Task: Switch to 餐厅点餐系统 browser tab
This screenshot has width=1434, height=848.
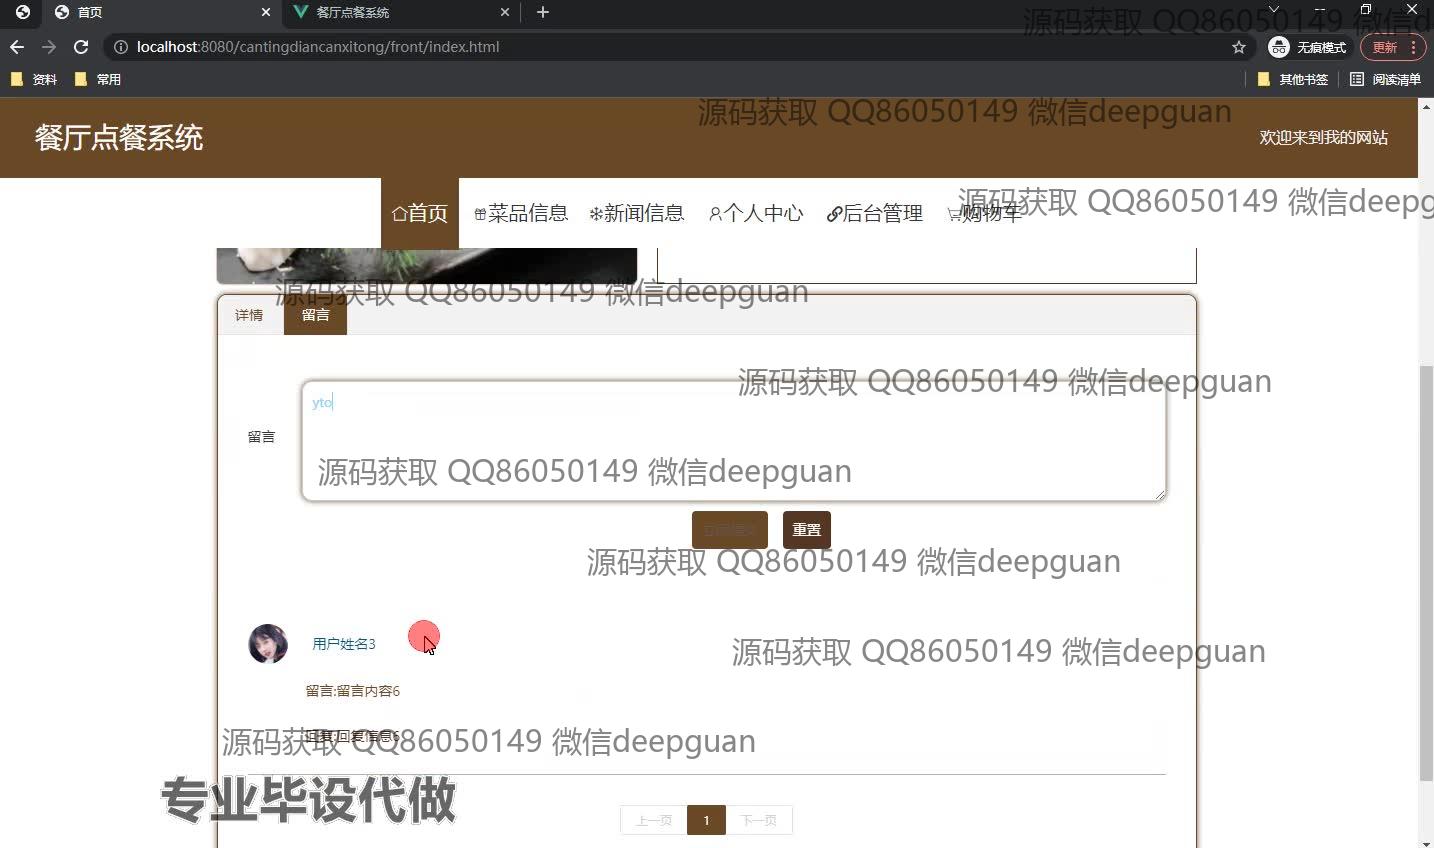Action: 400,12
